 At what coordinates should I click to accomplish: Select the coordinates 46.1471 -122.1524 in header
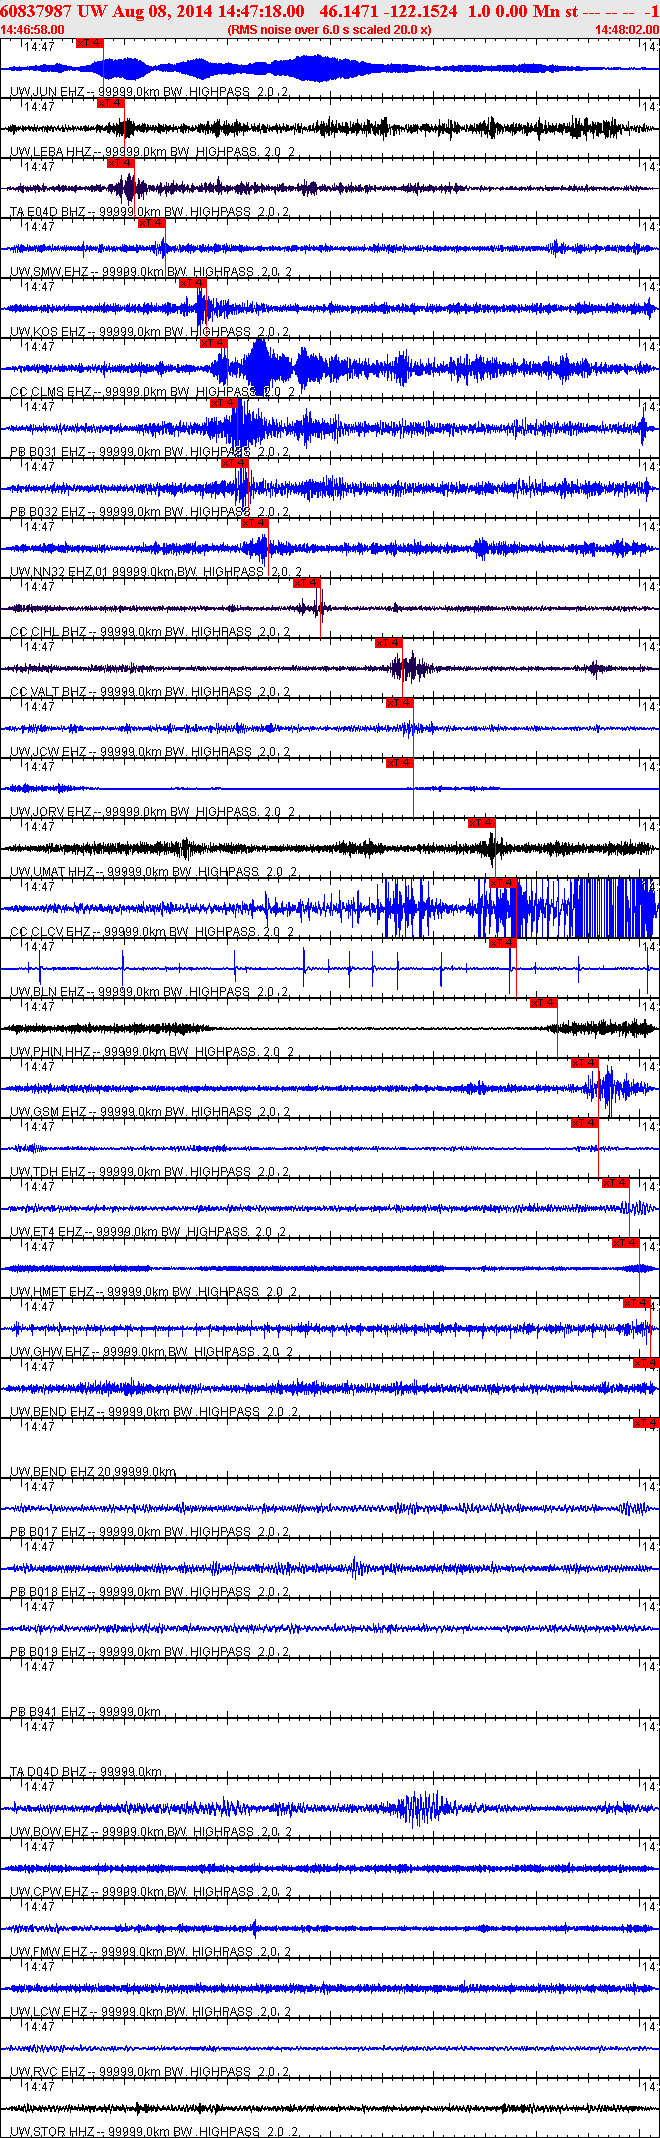pos(388,11)
